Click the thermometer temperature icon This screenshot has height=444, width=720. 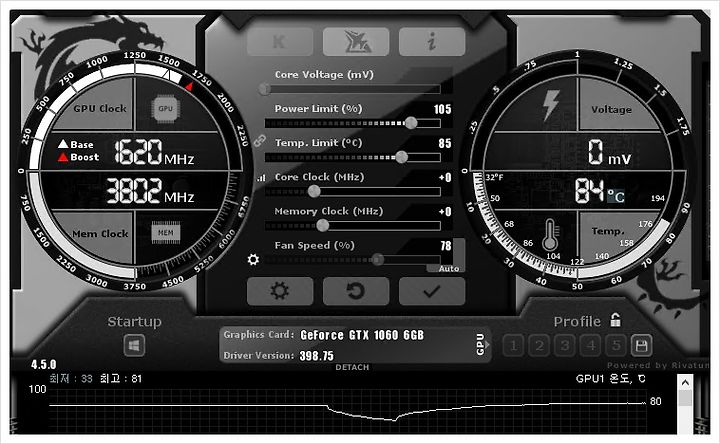550,234
